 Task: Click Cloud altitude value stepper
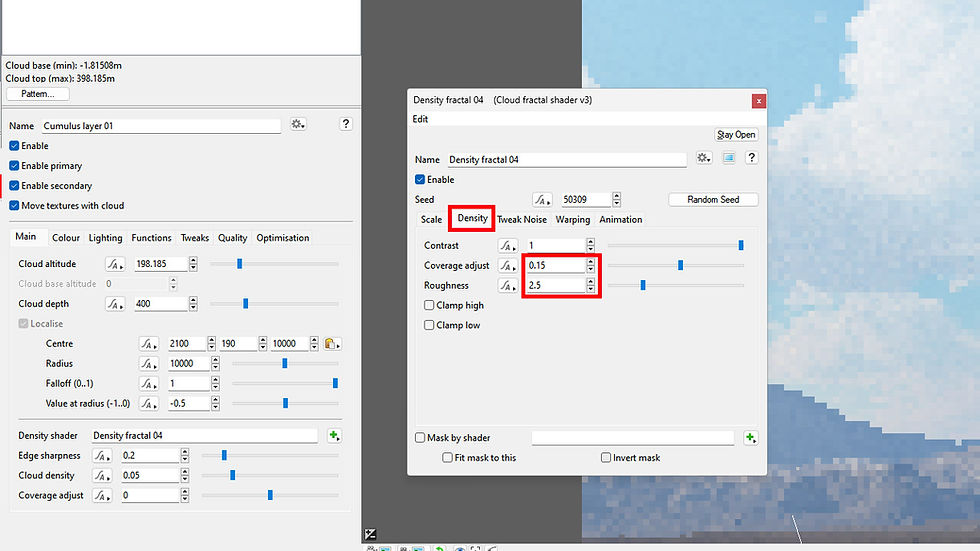point(193,264)
